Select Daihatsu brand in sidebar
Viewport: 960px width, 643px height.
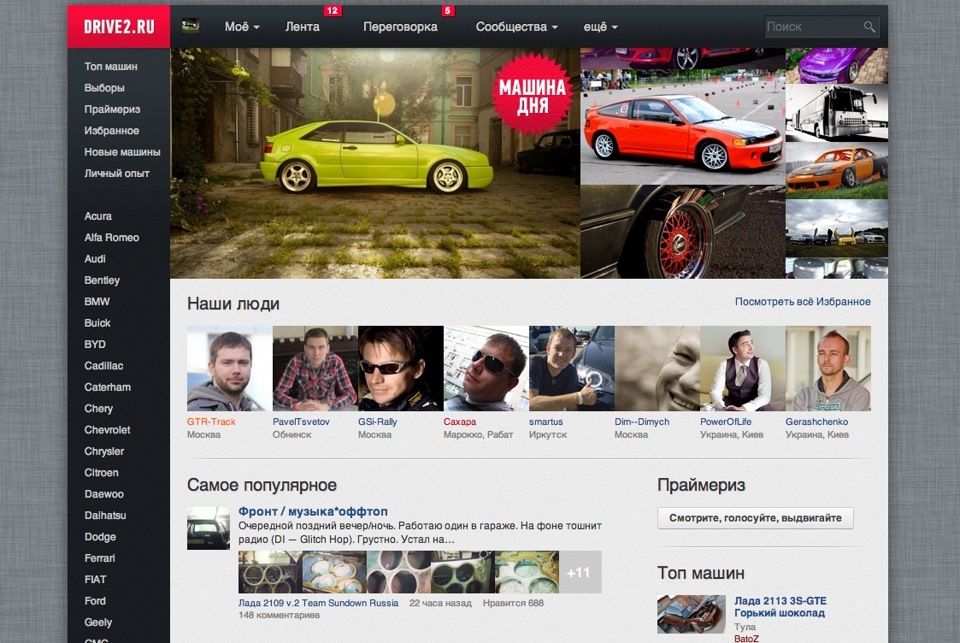tap(105, 516)
